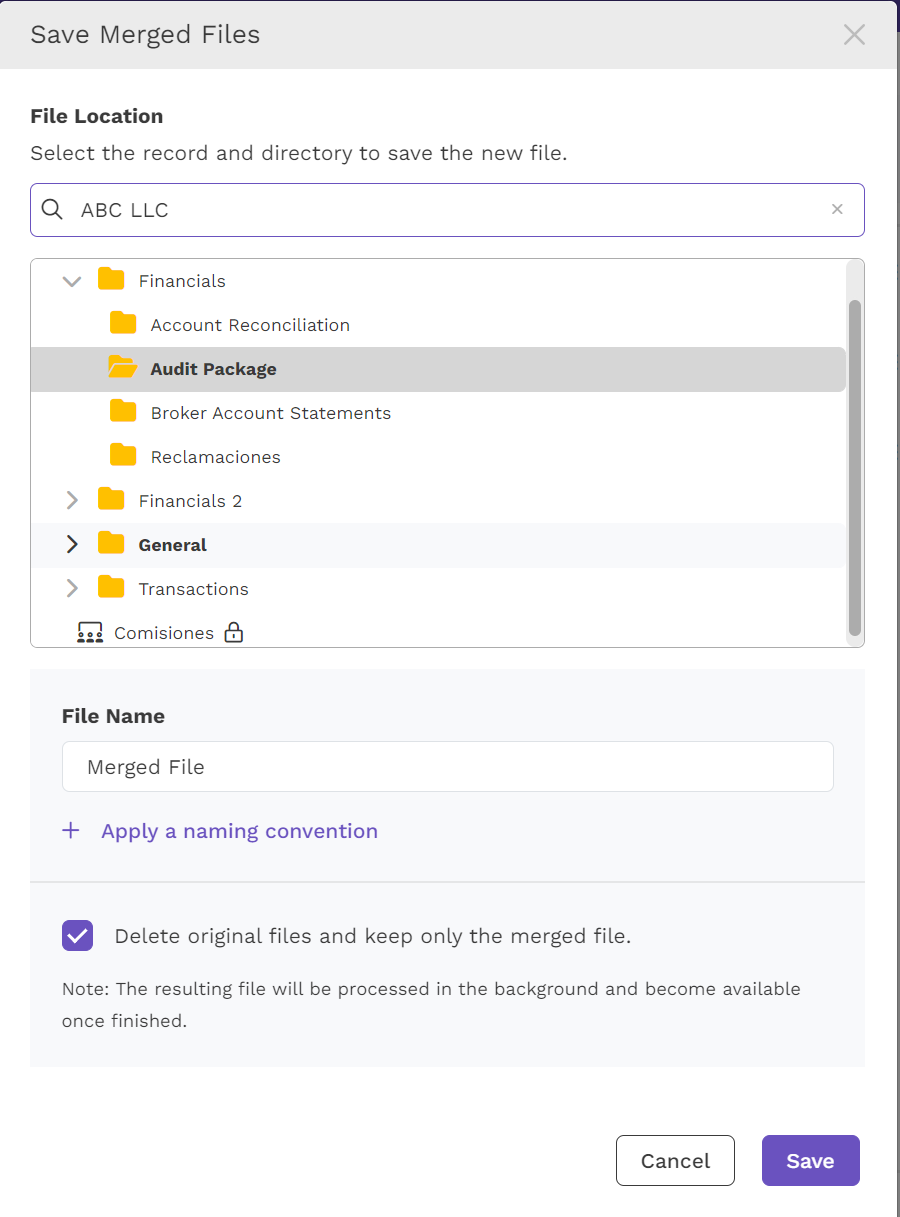Image resolution: width=900 pixels, height=1217 pixels.
Task: Click the Merged File name field
Action: coord(447,766)
